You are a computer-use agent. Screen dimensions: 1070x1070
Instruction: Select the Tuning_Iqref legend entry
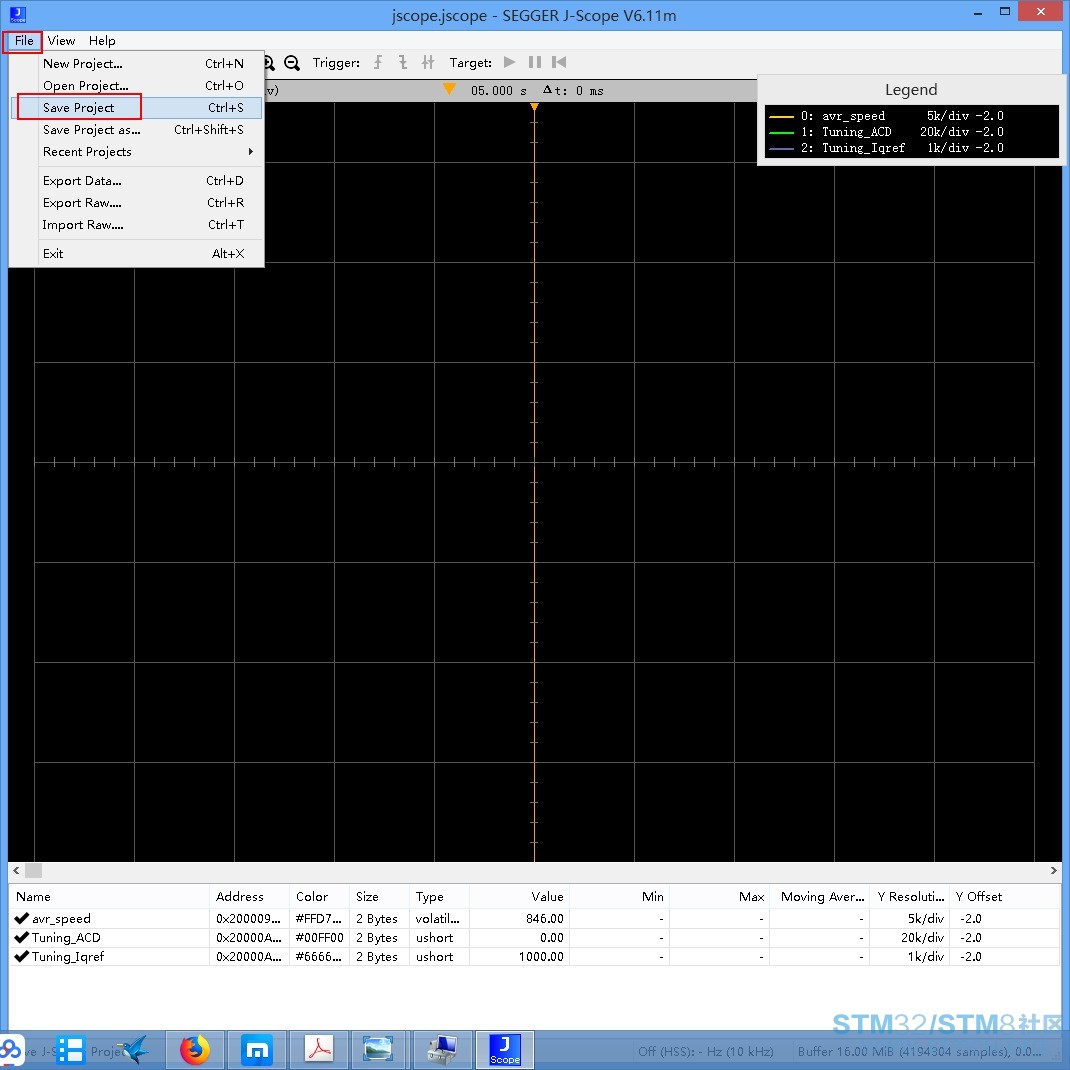(x=886, y=148)
